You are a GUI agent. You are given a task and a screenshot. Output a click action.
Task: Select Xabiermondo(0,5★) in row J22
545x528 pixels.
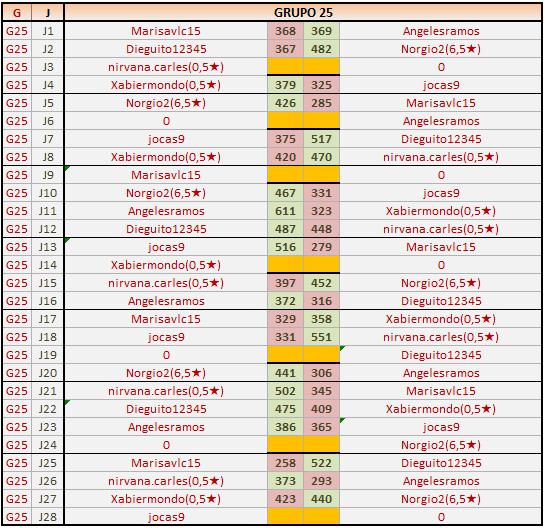pyautogui.click(x=441, y=409)
